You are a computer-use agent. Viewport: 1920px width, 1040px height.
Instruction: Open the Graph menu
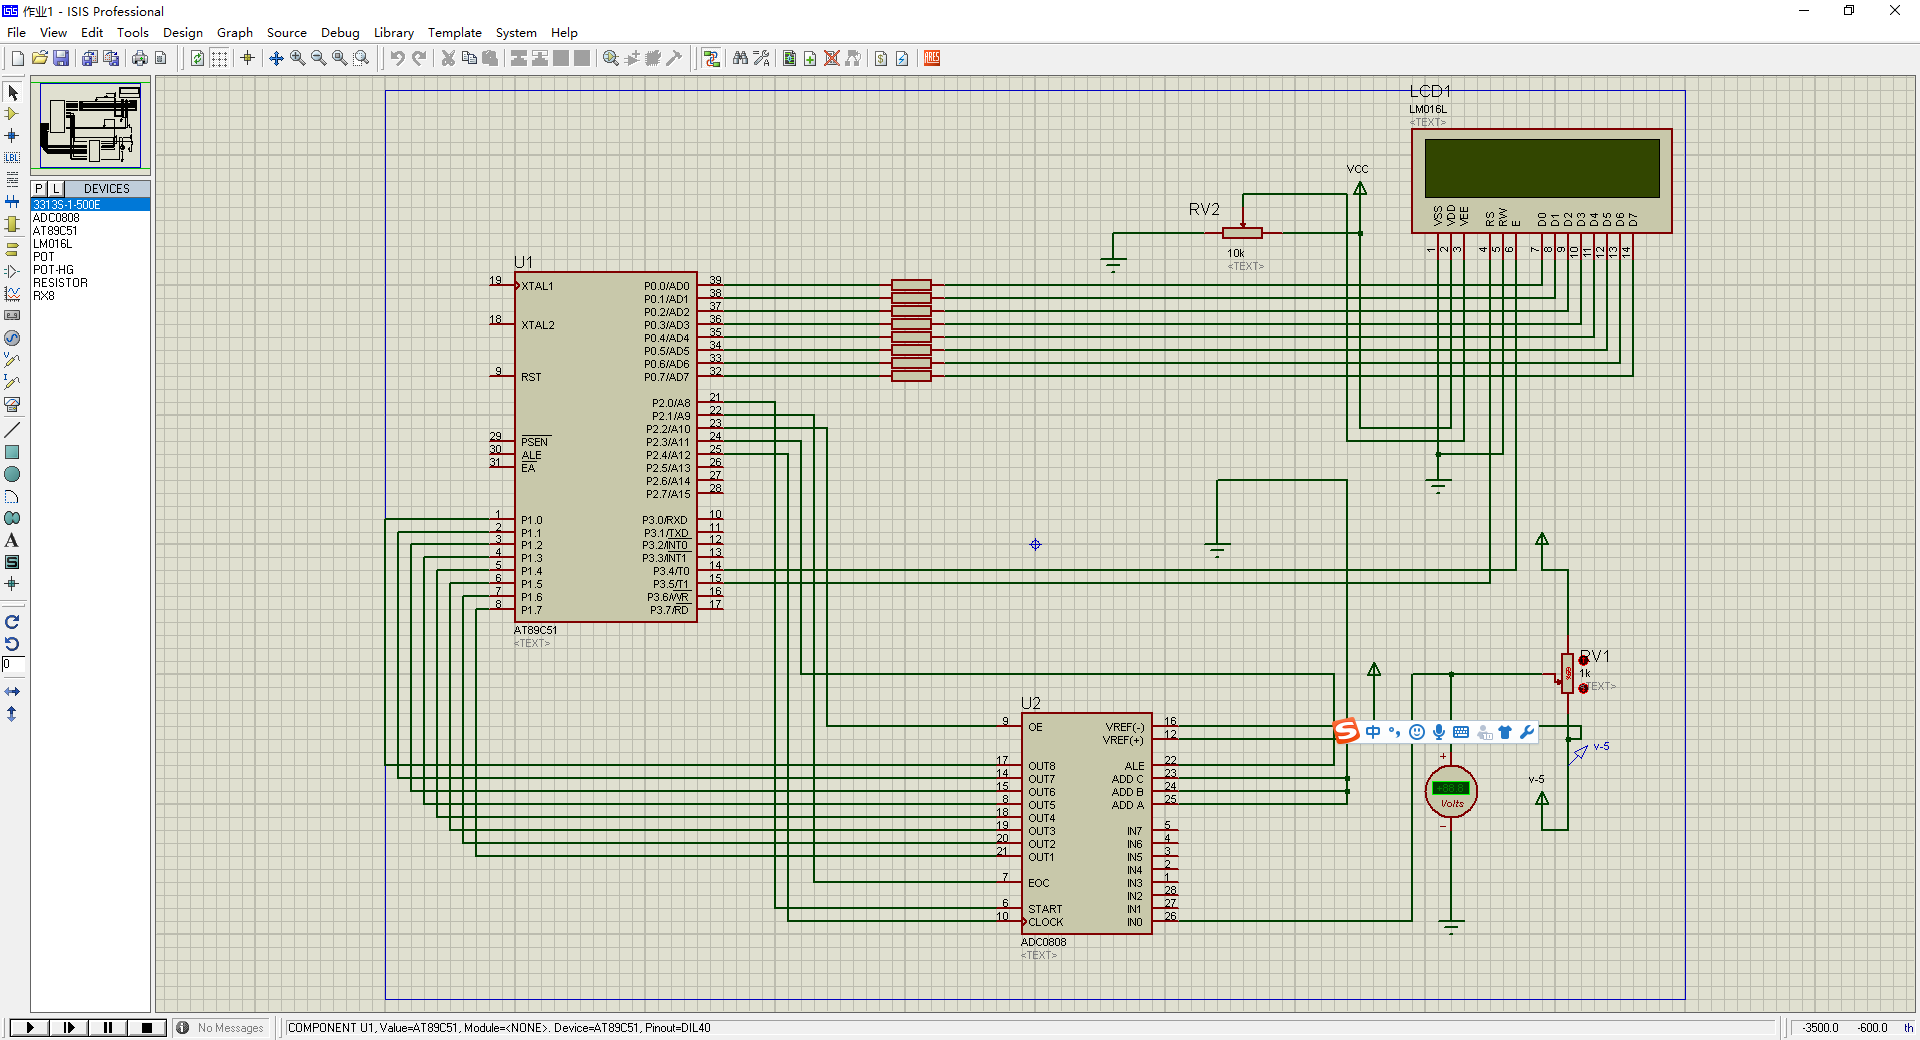(x=235, y=32)
